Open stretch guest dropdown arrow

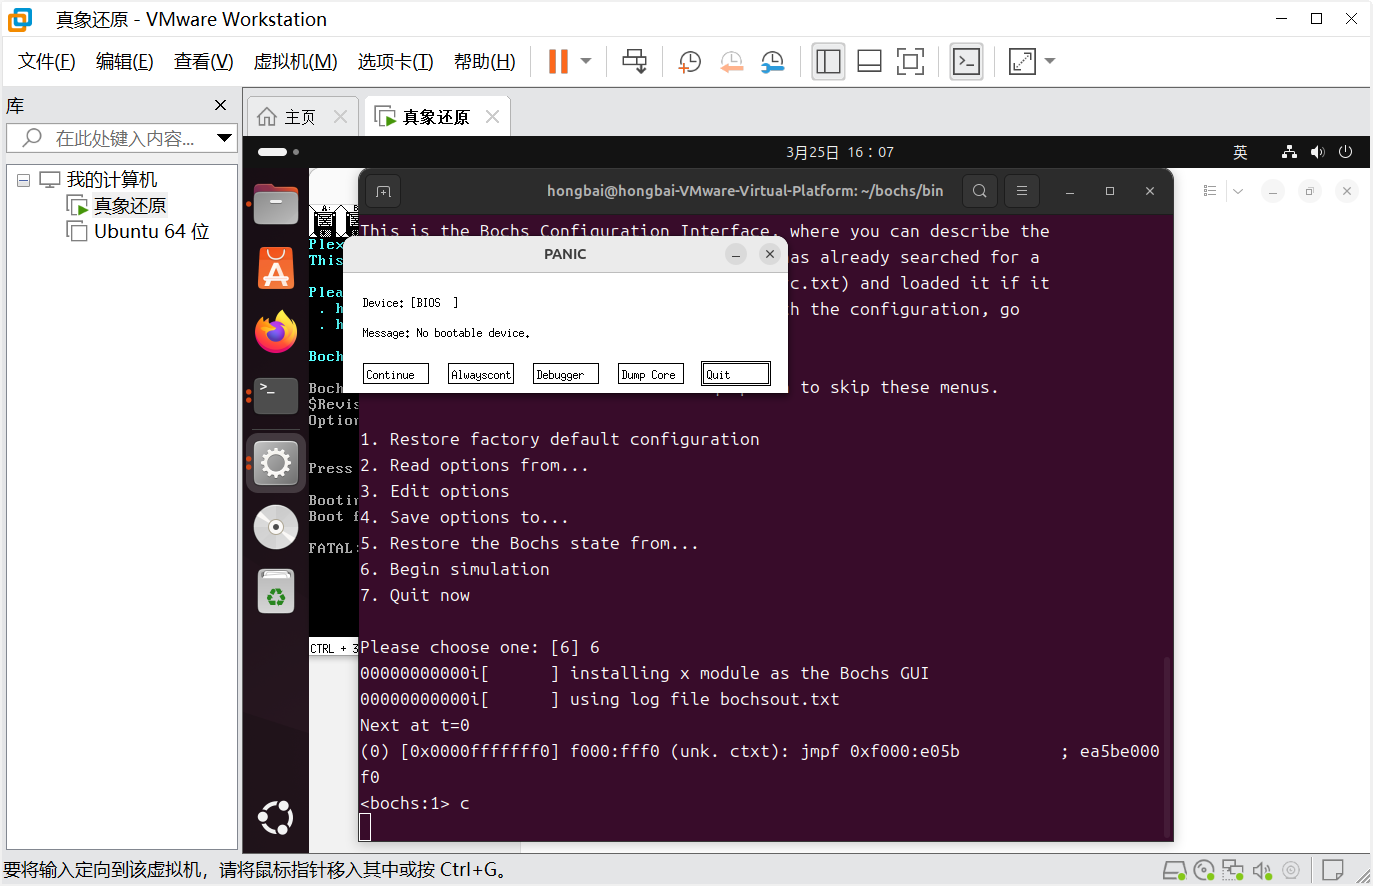pyautogui.click(x=1050, y=61)
